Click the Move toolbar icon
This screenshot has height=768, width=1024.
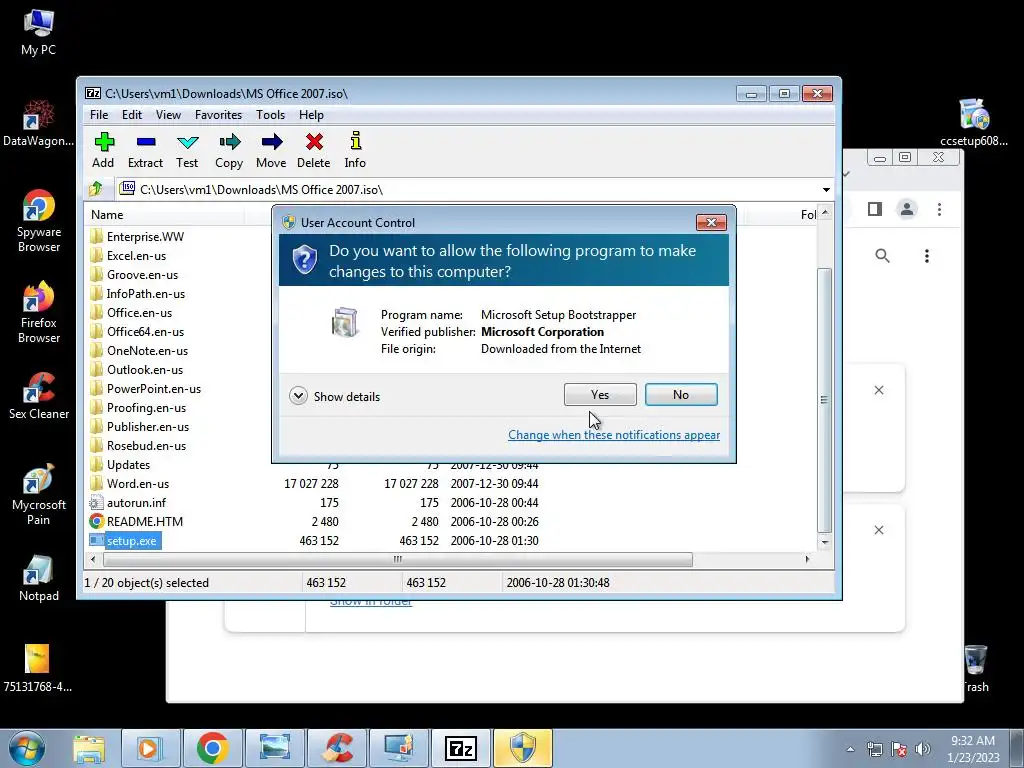[271, 150]
